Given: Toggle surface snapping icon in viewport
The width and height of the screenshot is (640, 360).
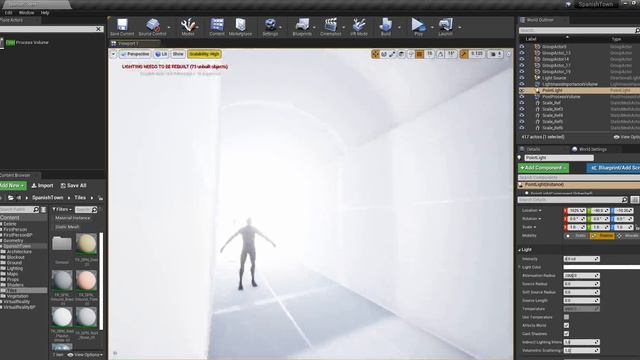Looking at the screenshot, I should coord(411,54).
